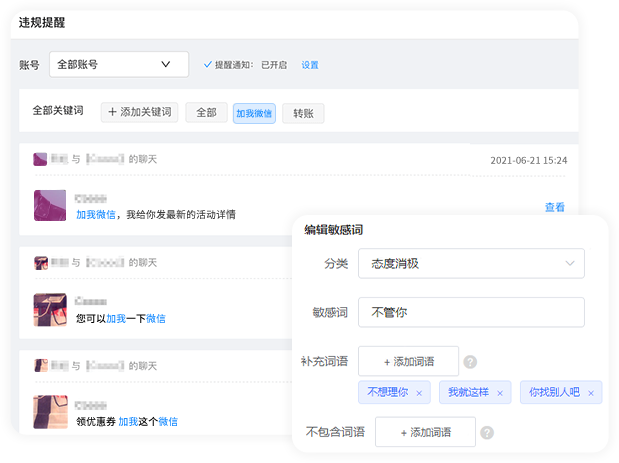The height and width of the screenshot is (463, 619).
Task: Select the 加我微信 keyword filter
Action: (x=254, y=113)
